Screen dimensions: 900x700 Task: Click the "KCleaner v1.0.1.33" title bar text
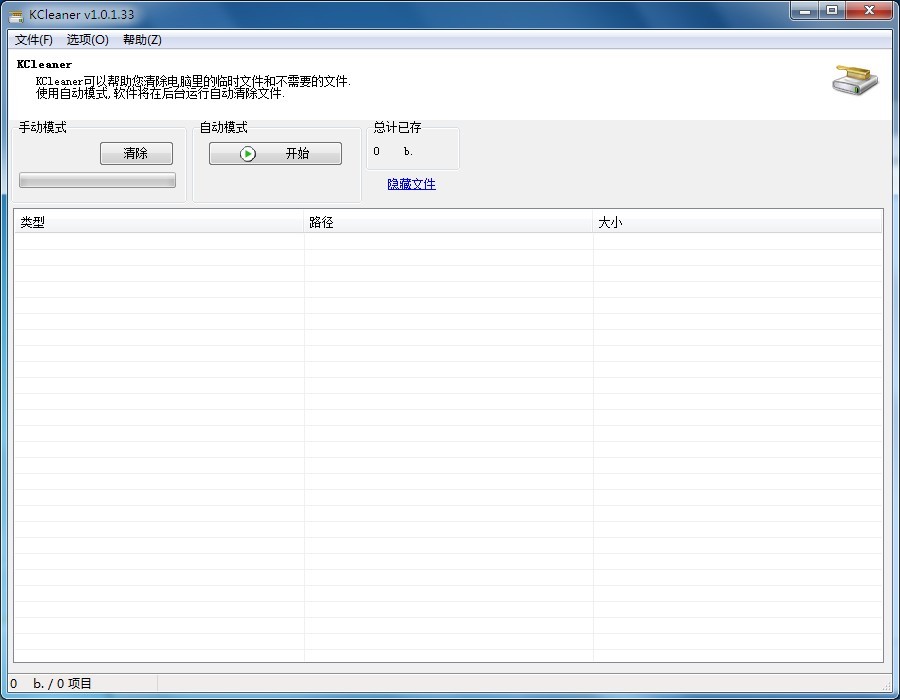point(82,15)
